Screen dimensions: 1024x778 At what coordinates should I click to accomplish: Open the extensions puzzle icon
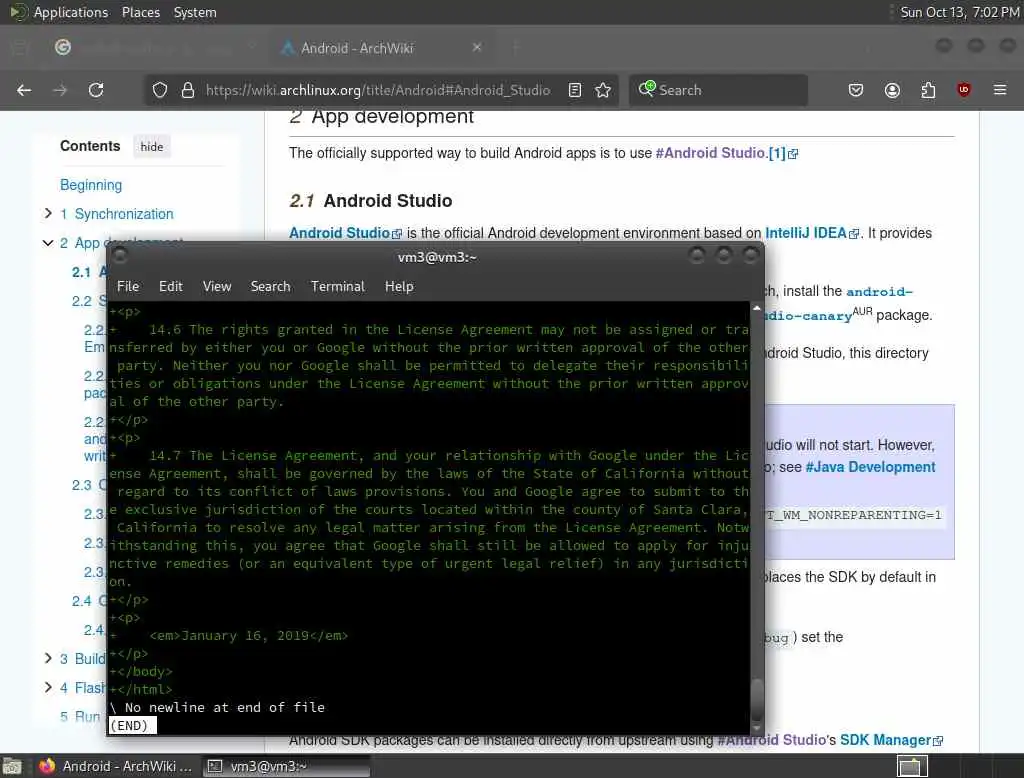(x=928, y=90)
